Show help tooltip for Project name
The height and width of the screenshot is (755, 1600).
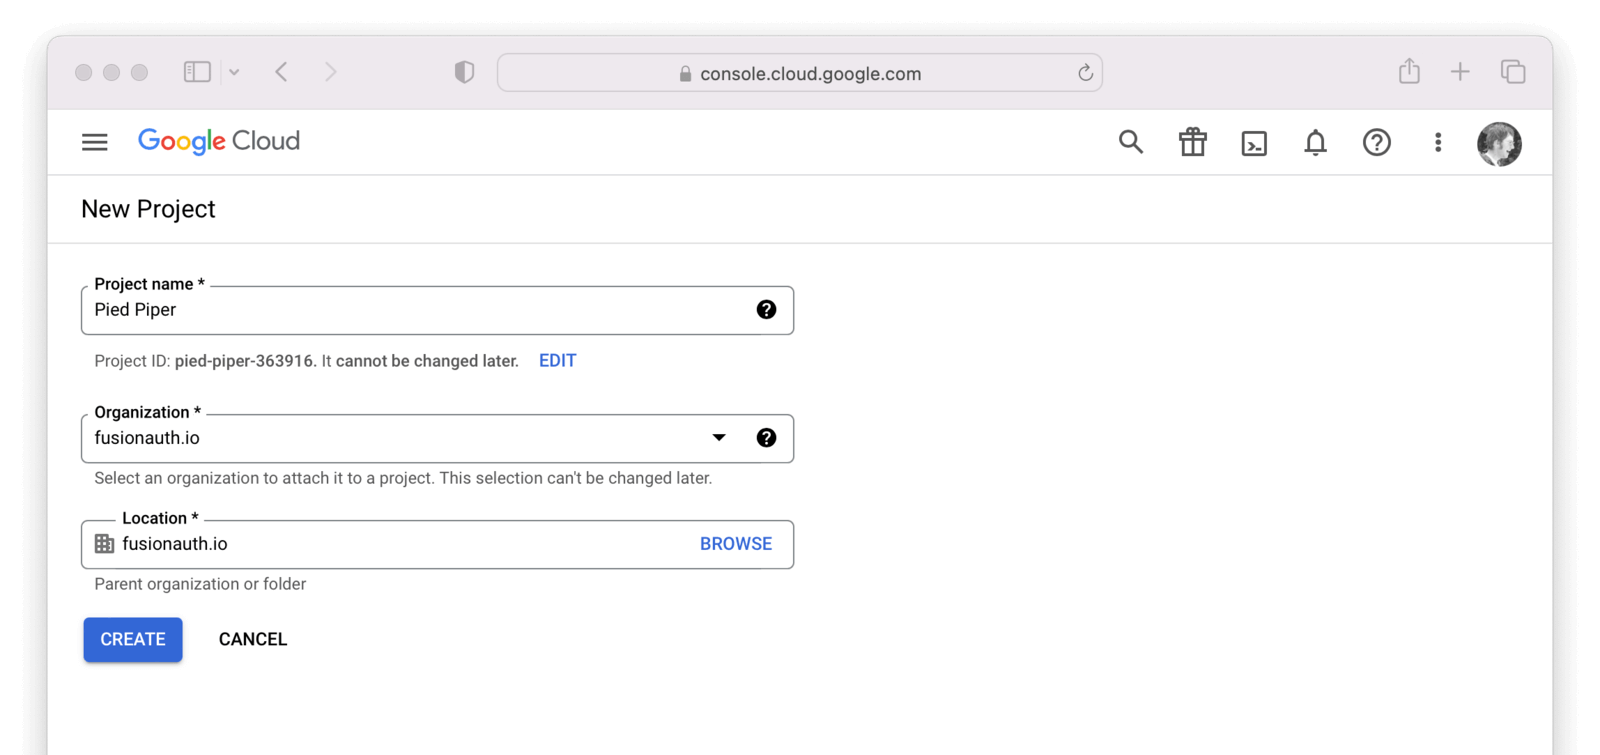pyautogui.click(x=766, y=310)
